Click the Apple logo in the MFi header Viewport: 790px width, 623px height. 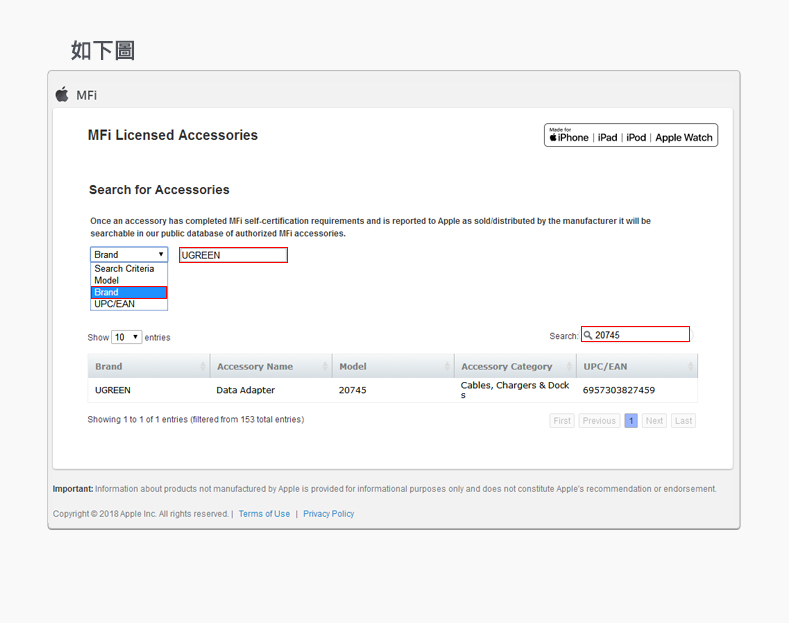click(x=62, y=94)
